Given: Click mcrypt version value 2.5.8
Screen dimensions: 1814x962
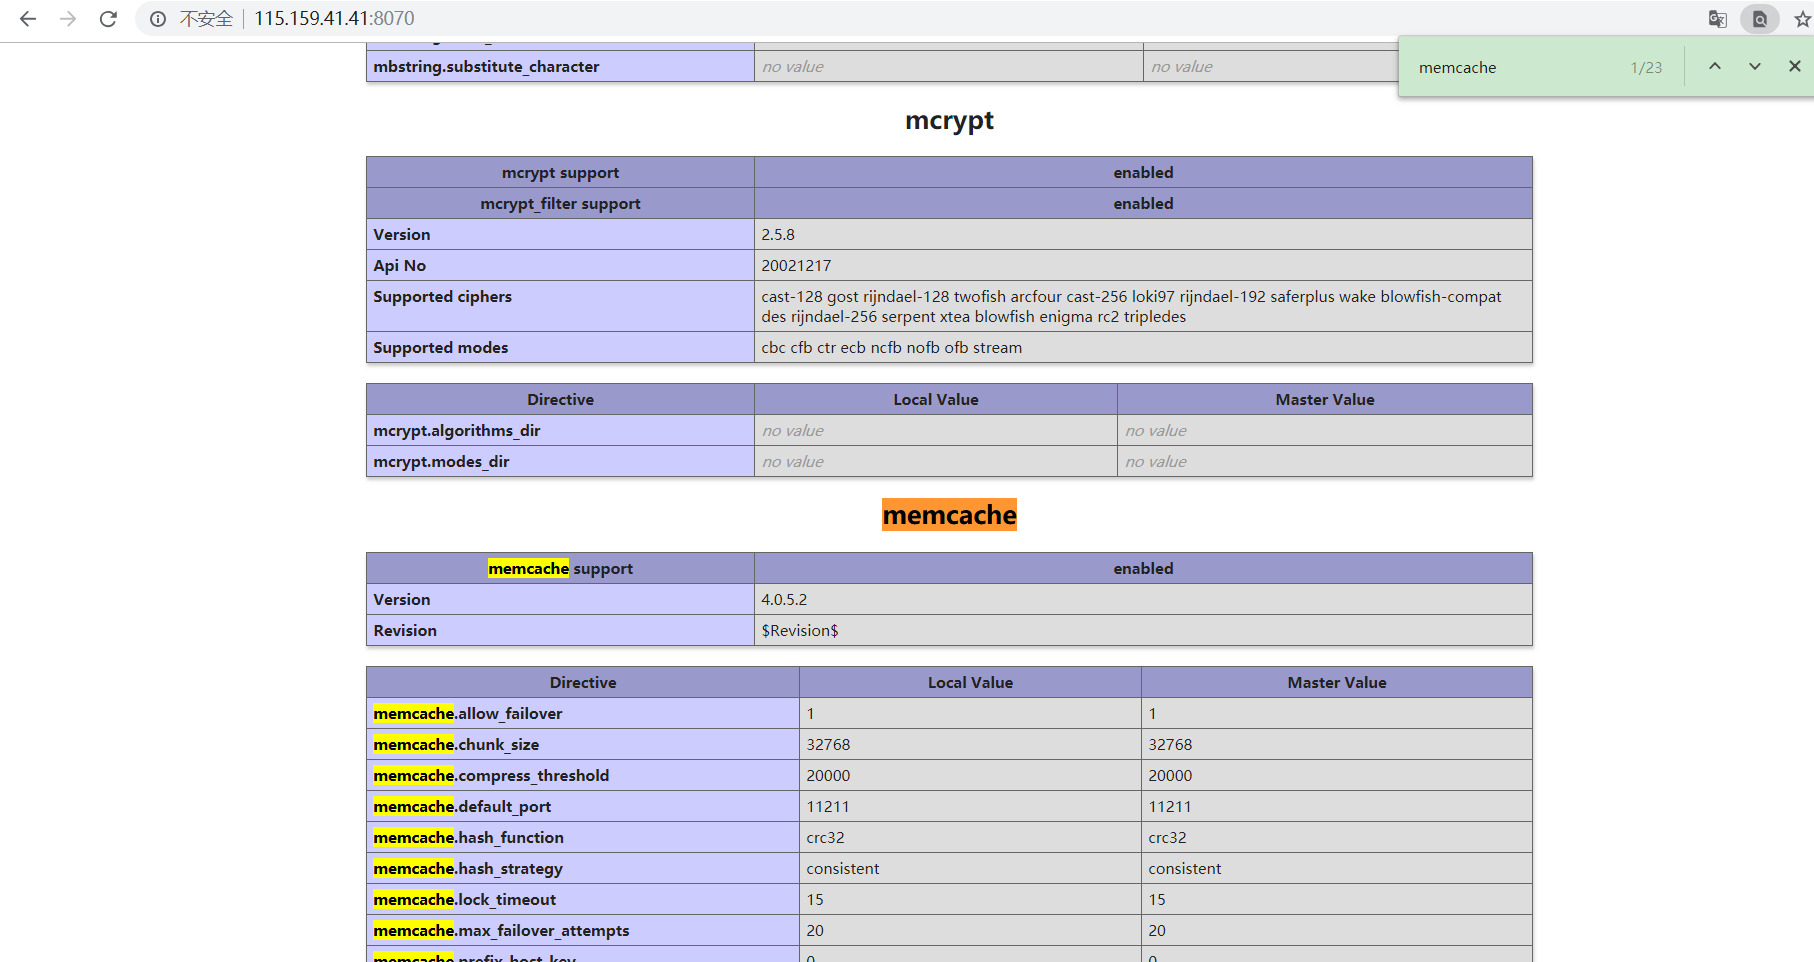Looking at the screenshot, I should pyautogui.click(x=778, y=235).
